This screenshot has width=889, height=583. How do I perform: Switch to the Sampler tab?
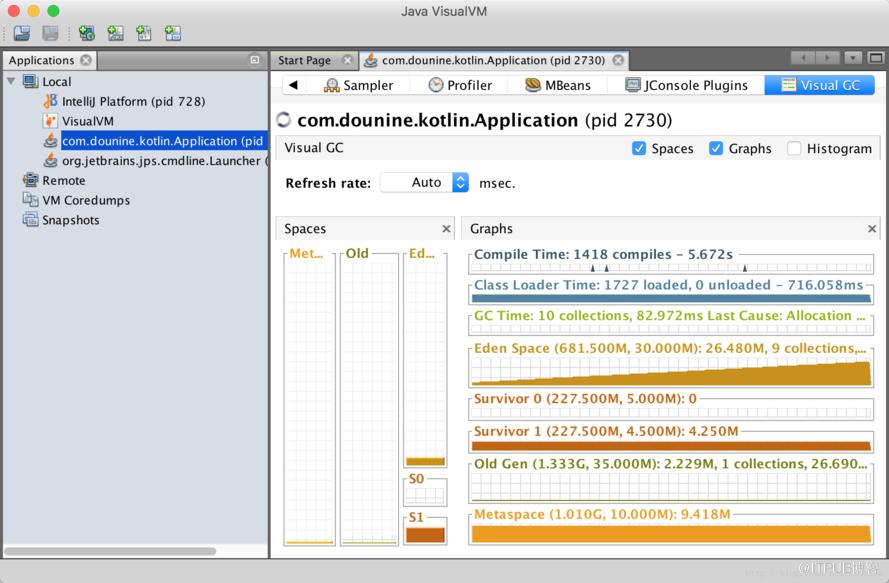358,85
